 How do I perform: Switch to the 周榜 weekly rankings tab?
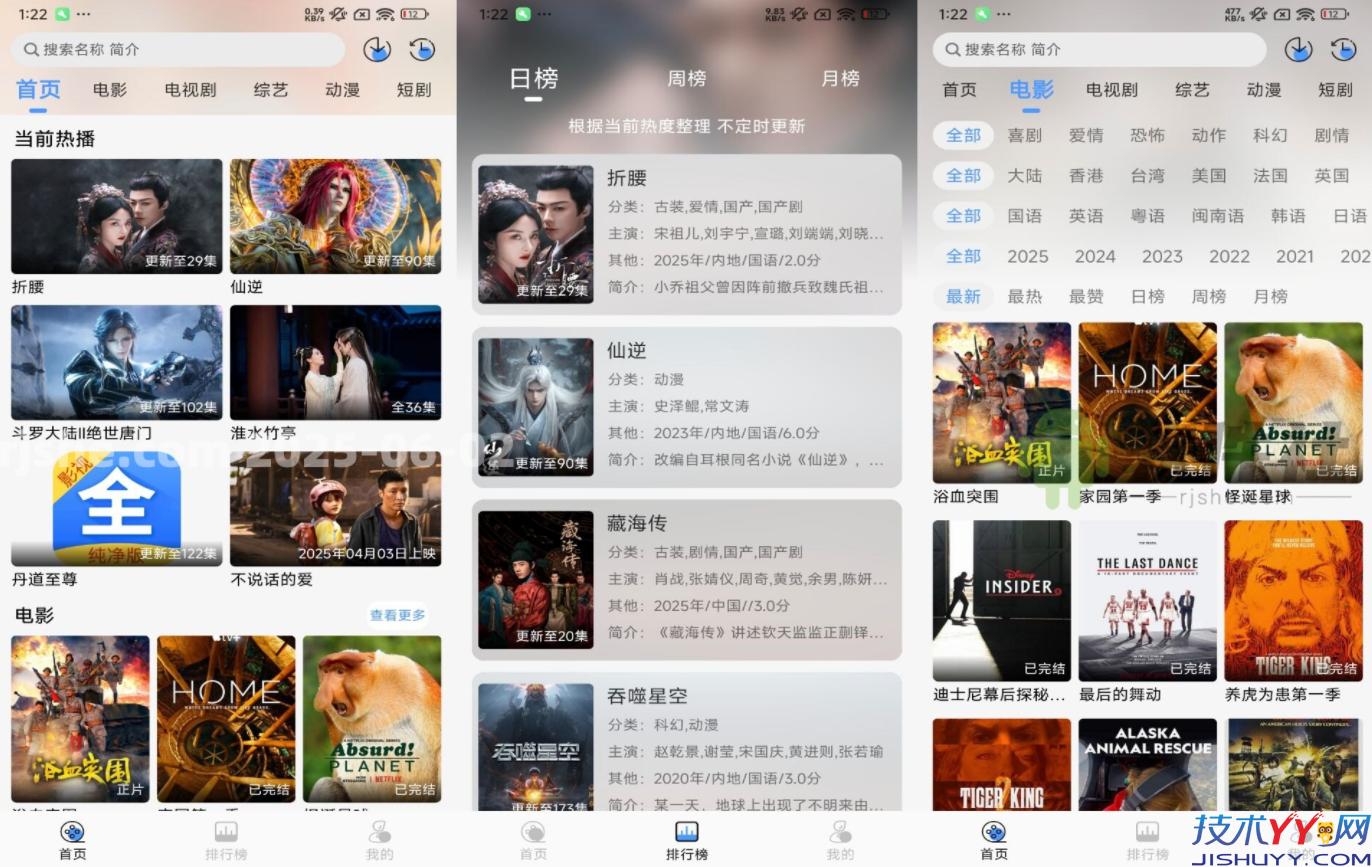[x=685, y=79]
